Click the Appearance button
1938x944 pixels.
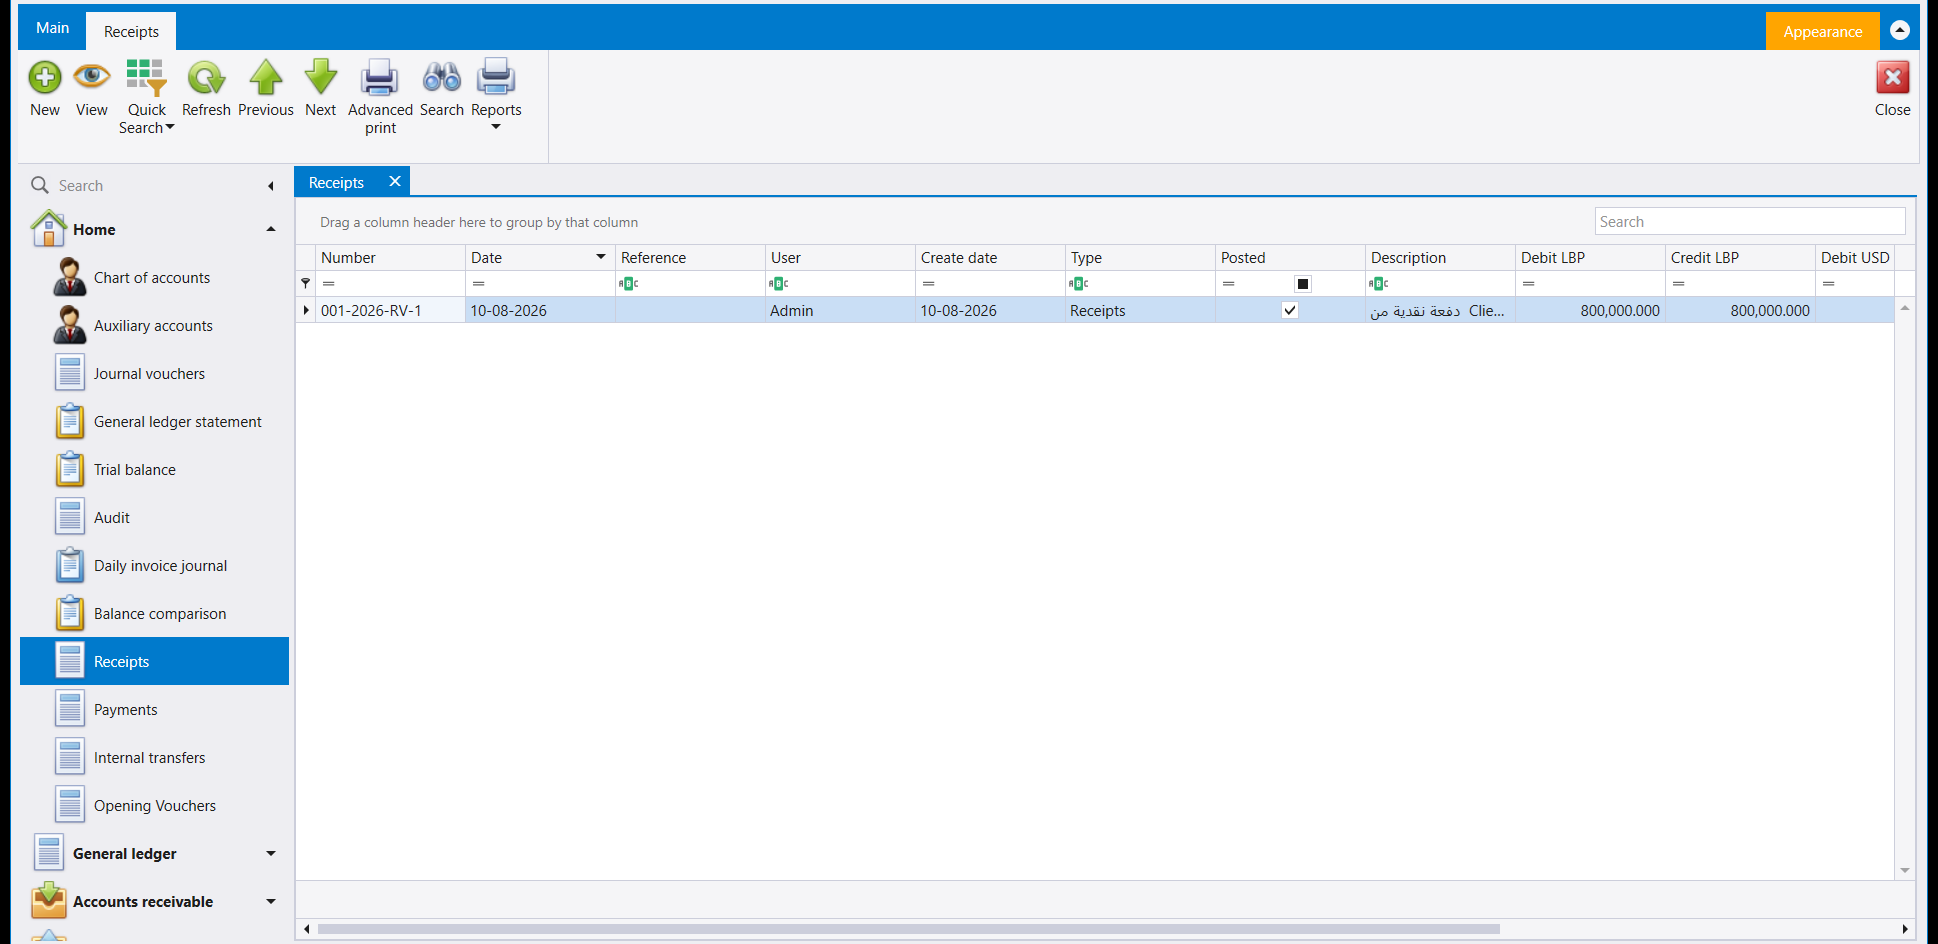pyautogui.click(x=1823, y=31)
